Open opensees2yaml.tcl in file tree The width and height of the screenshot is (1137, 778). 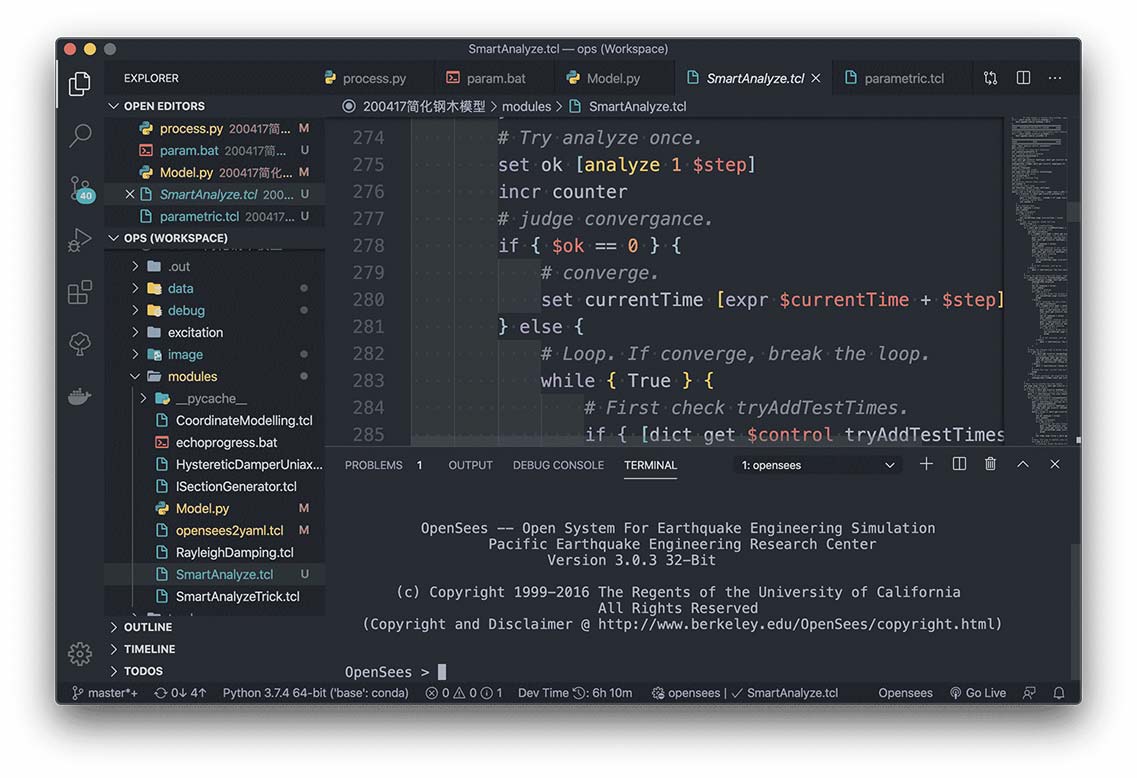(215, 530)
